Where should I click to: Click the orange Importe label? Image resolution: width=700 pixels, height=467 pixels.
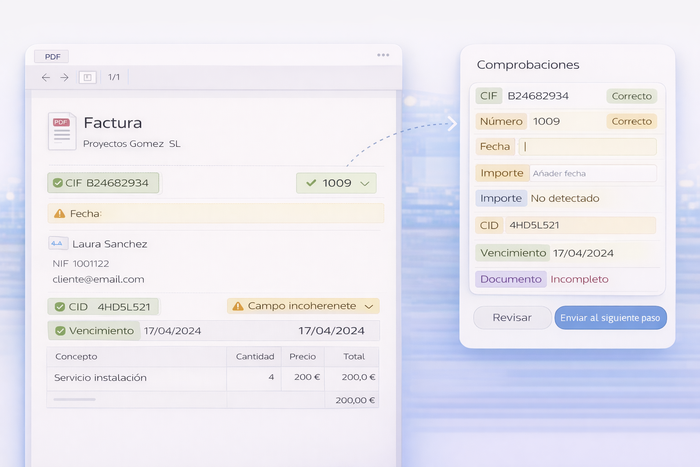pos(502,173)
